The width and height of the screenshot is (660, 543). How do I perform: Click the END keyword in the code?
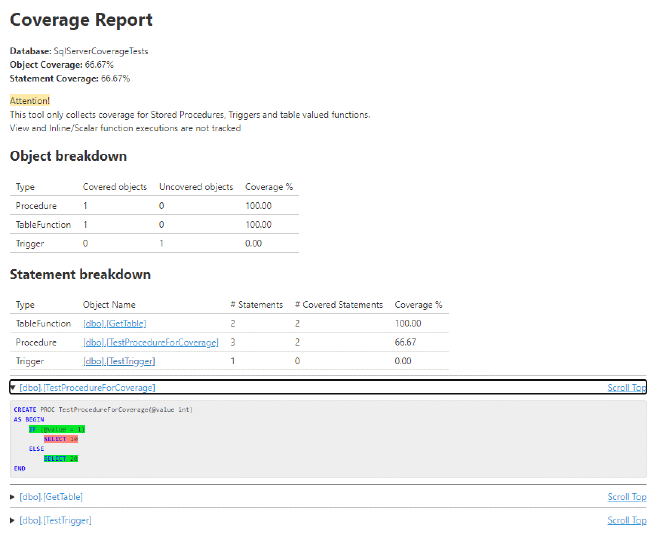point(19,468)
